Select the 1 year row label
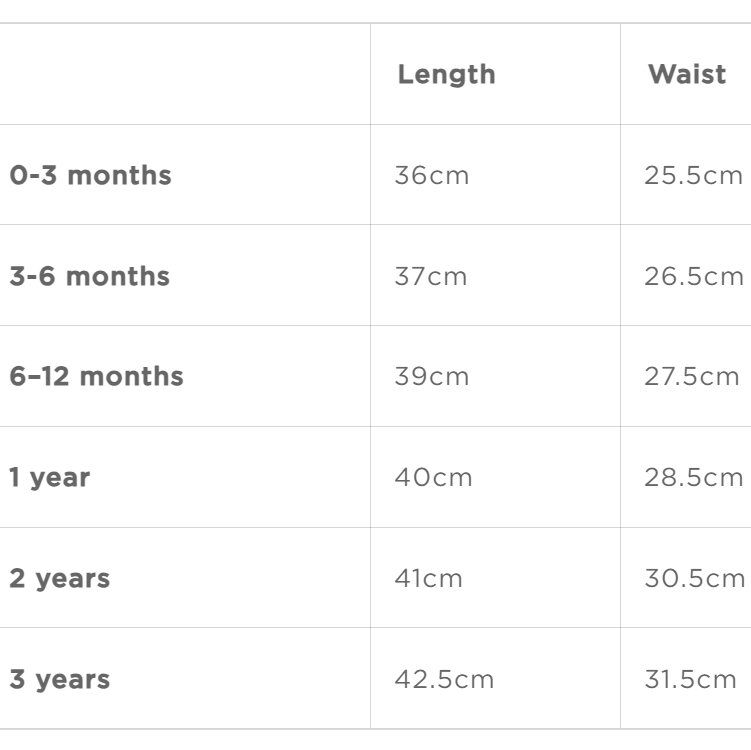The image size is (751, 750). point(50,478)
